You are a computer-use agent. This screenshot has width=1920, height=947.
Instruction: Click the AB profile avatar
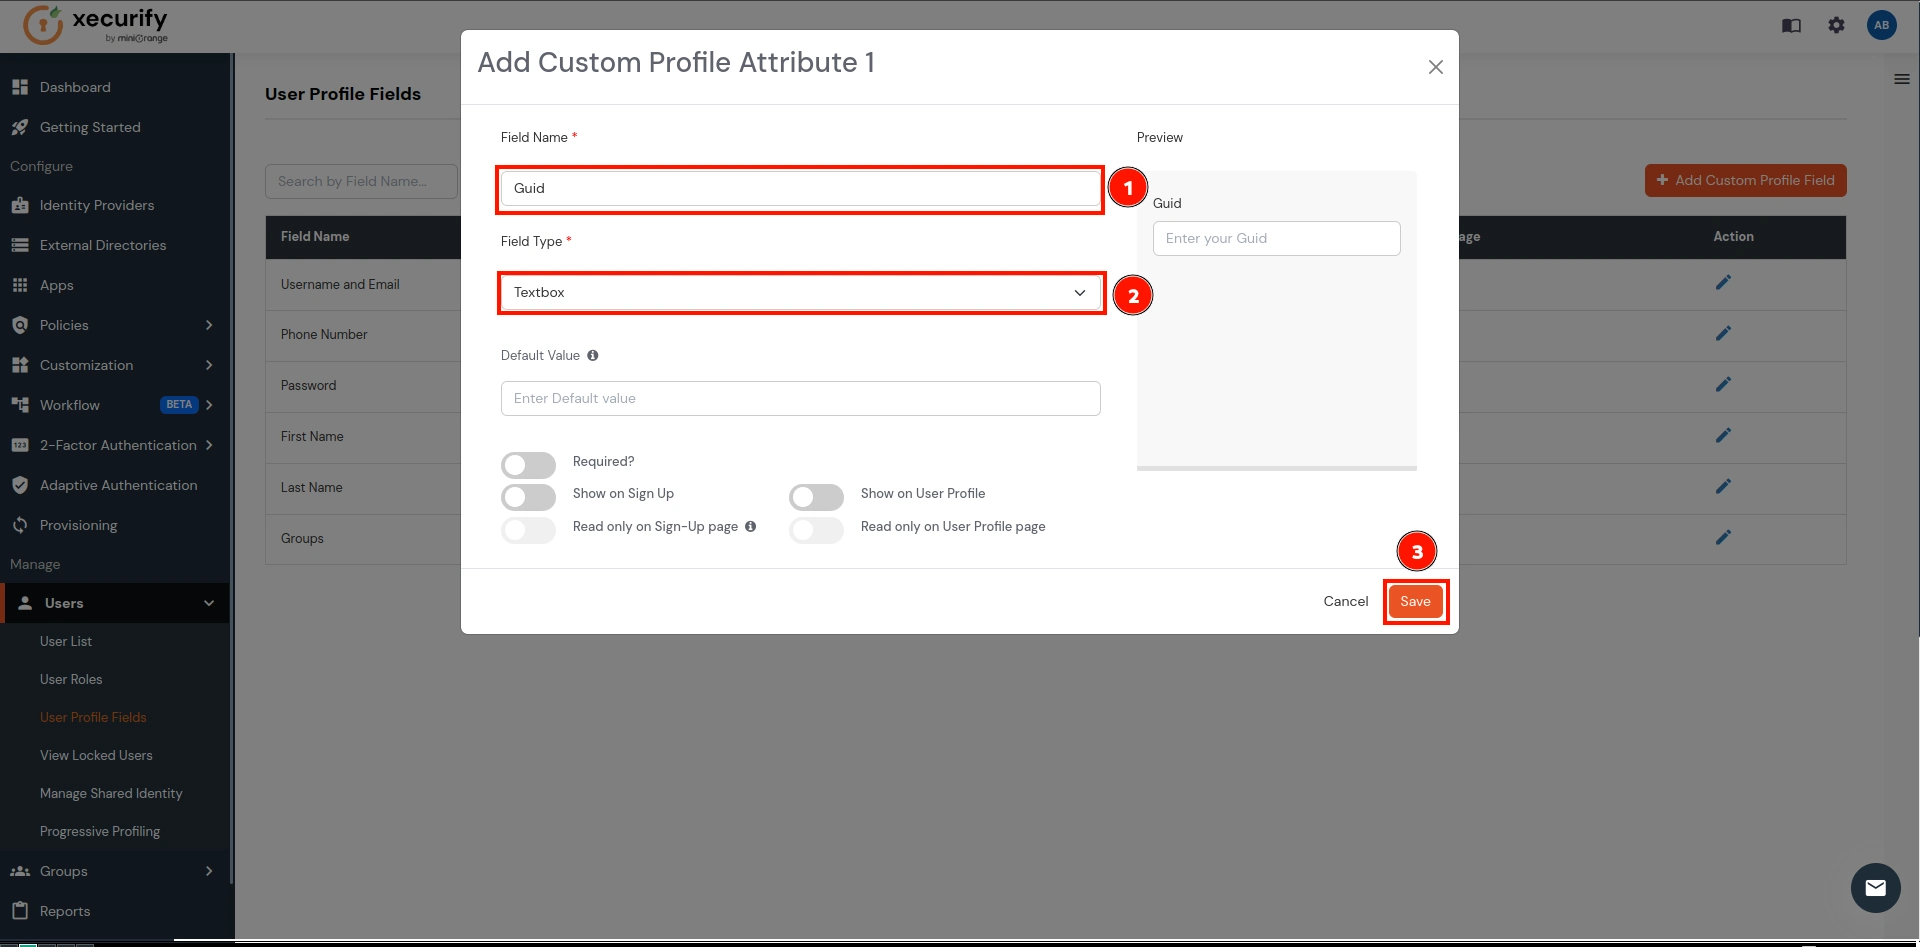(x=1883, y=25)
